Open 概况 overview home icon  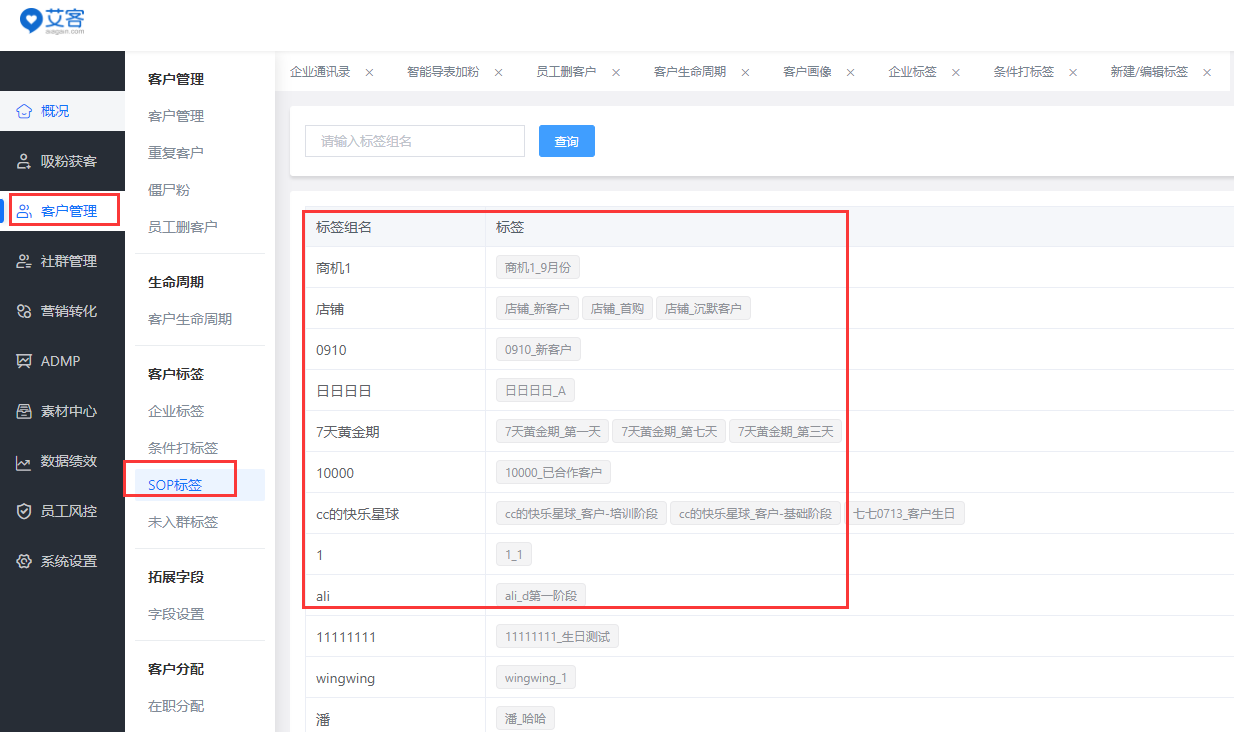coord(24,111)
